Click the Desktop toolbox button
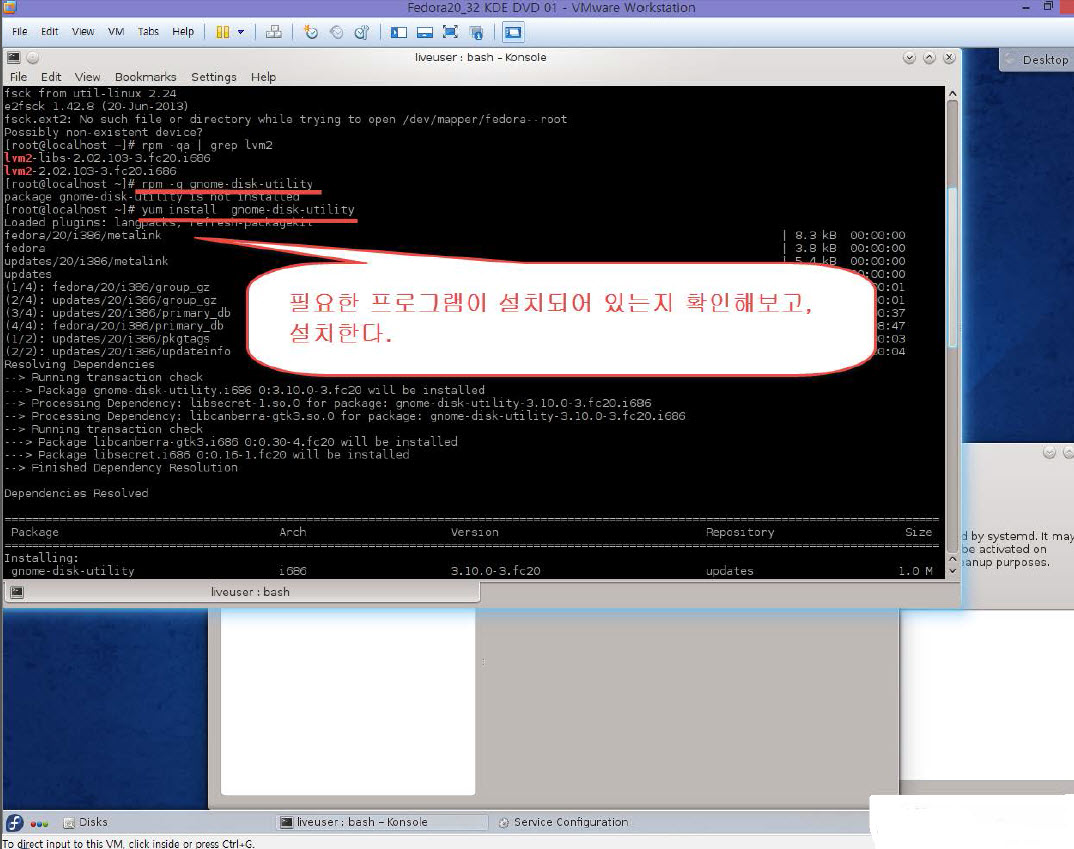 1037,60
